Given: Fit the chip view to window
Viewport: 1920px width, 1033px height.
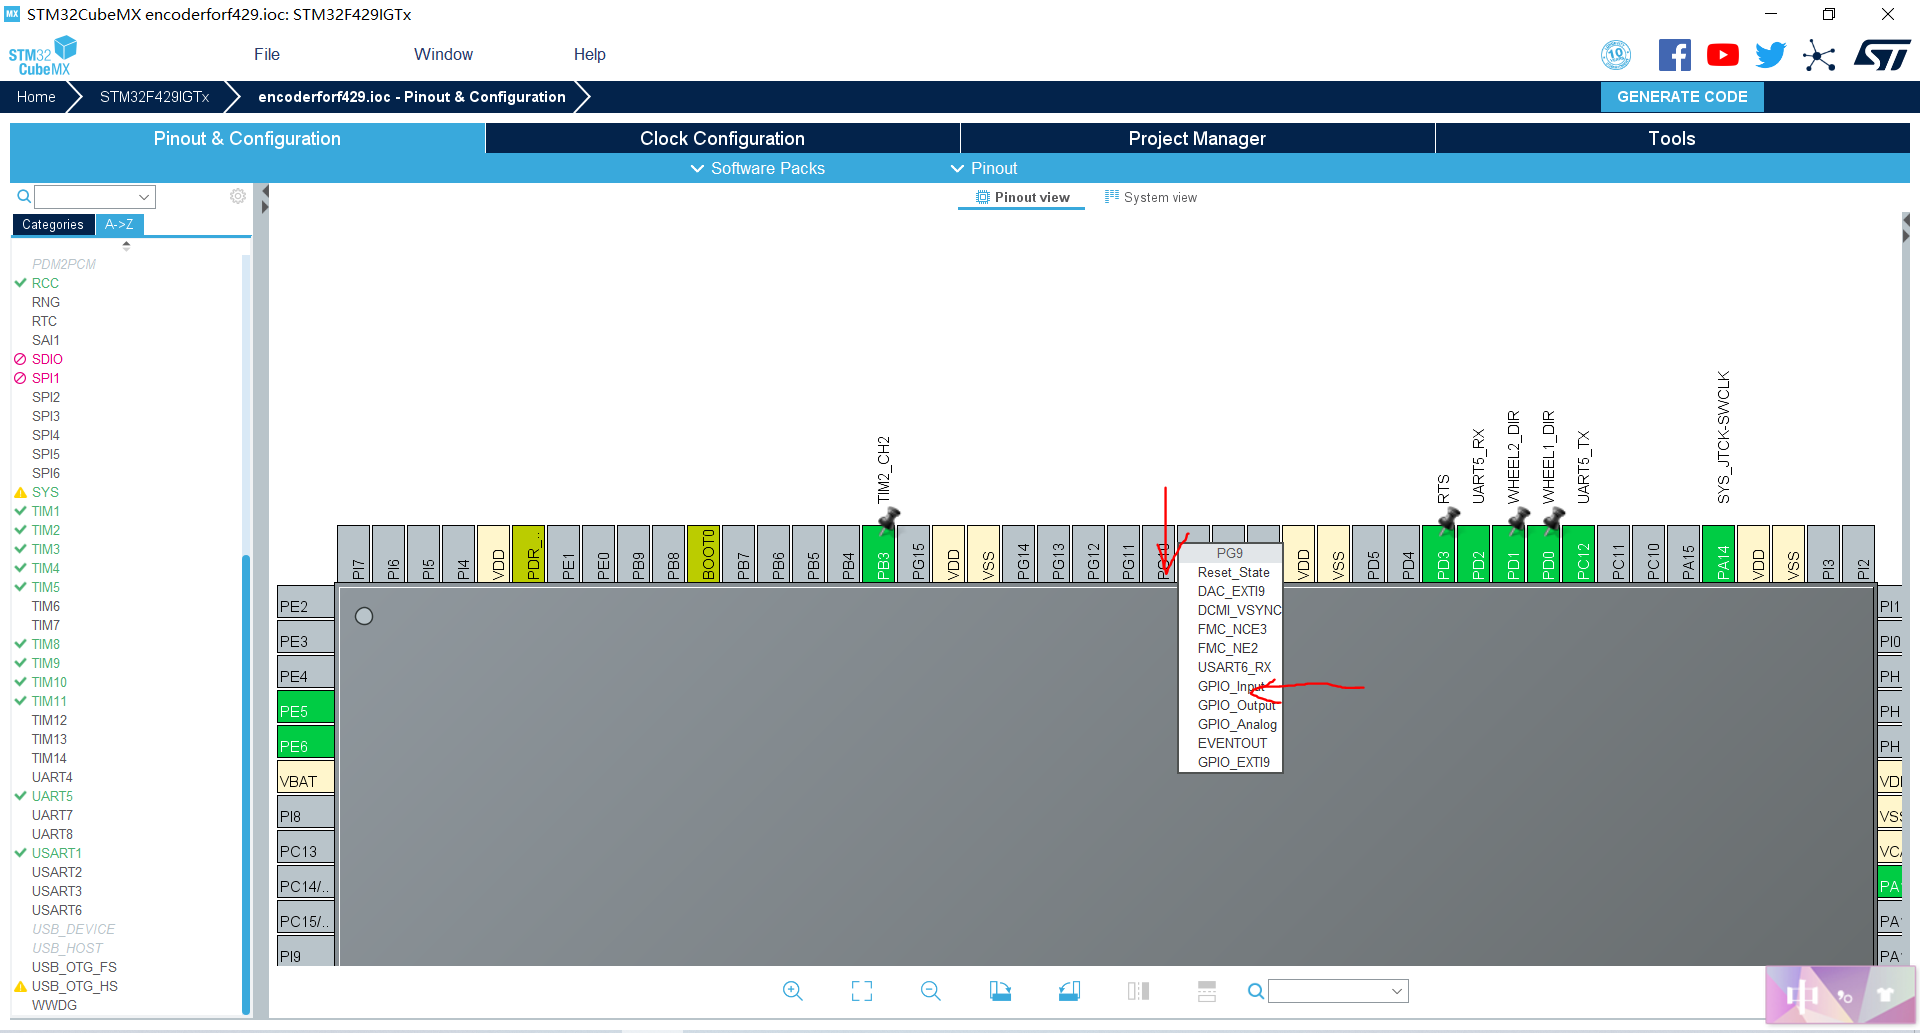Looking at the screenshot, I should click(861, 991).
